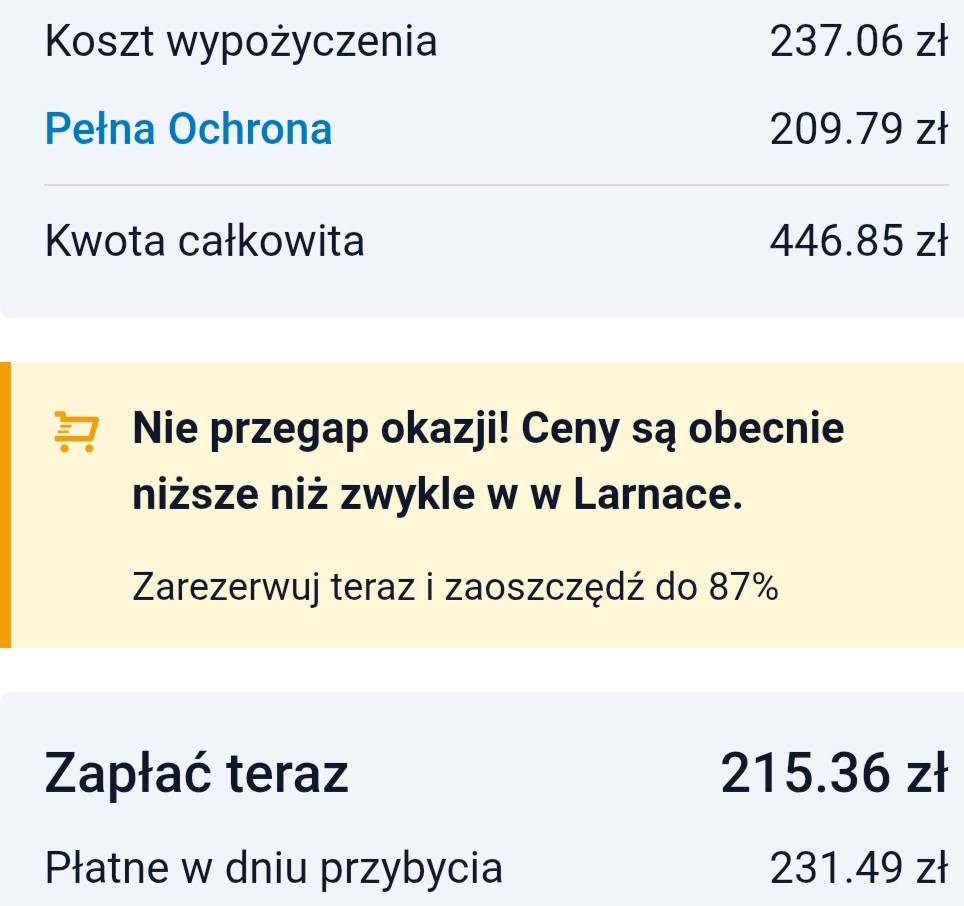This screenshot has width=964, height=906.
Task: Click the 215.36 zł pay-now amount
Action: pyautogui.click(x=834, y=773)
